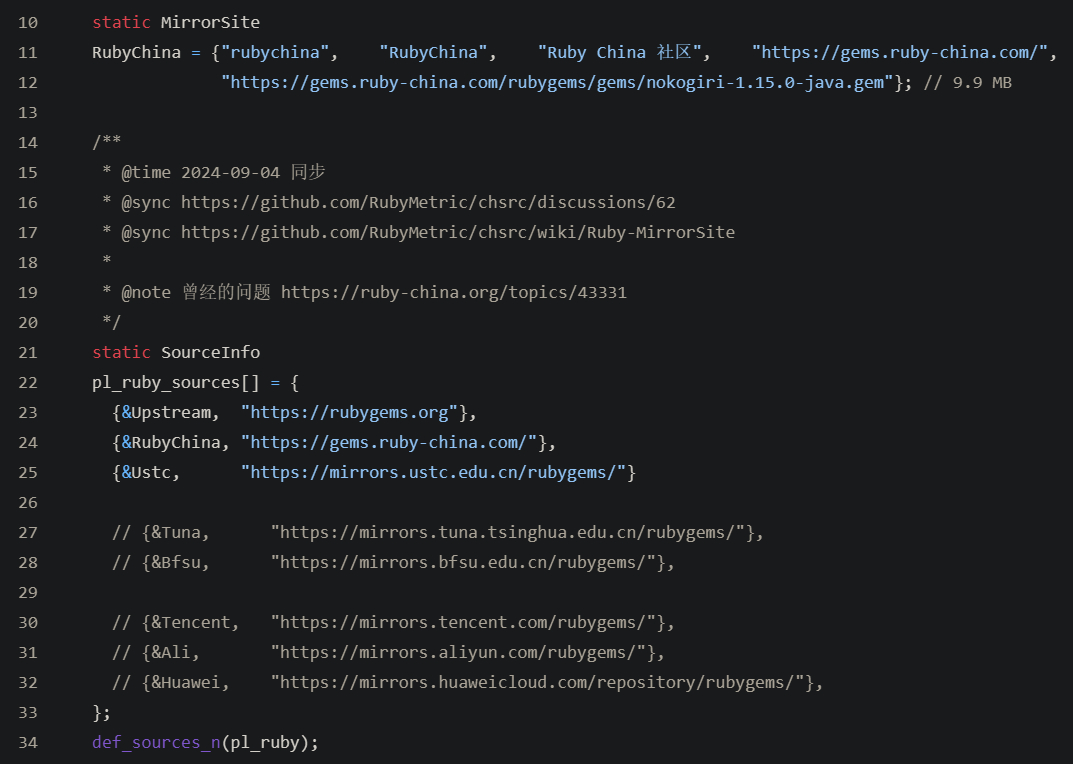Screen dimensions: 1073x764
Task: Click the static keyword on line 21
Action: coord(121,353)
